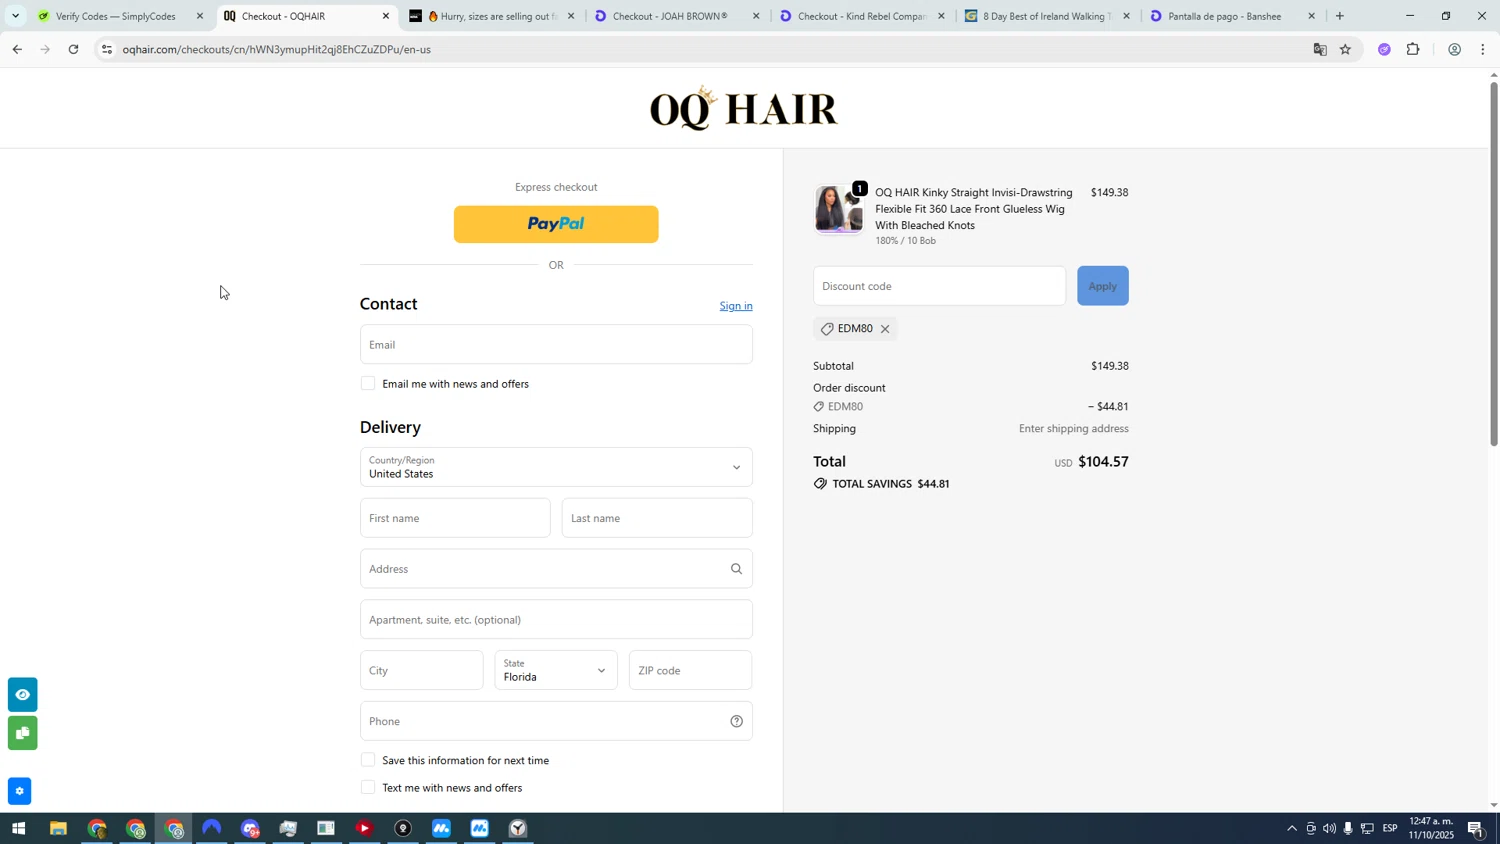The width and height of the screenshot is (1500, 844).
Task: Click the Apply discount button
Action: coord(1103,286)
